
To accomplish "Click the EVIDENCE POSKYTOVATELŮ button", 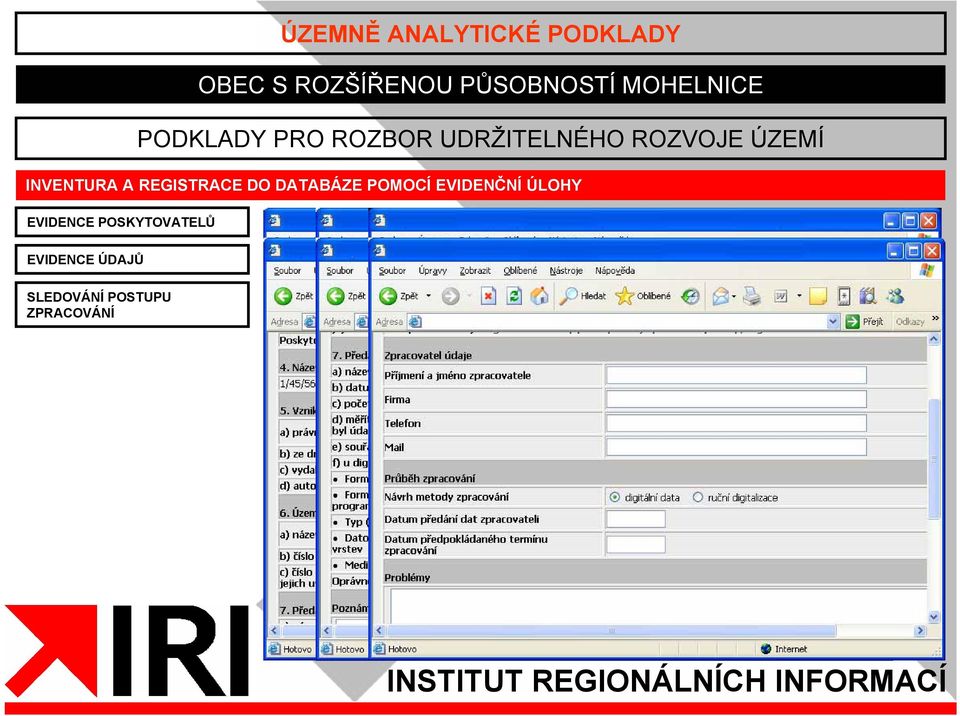I will coord(132,222).
